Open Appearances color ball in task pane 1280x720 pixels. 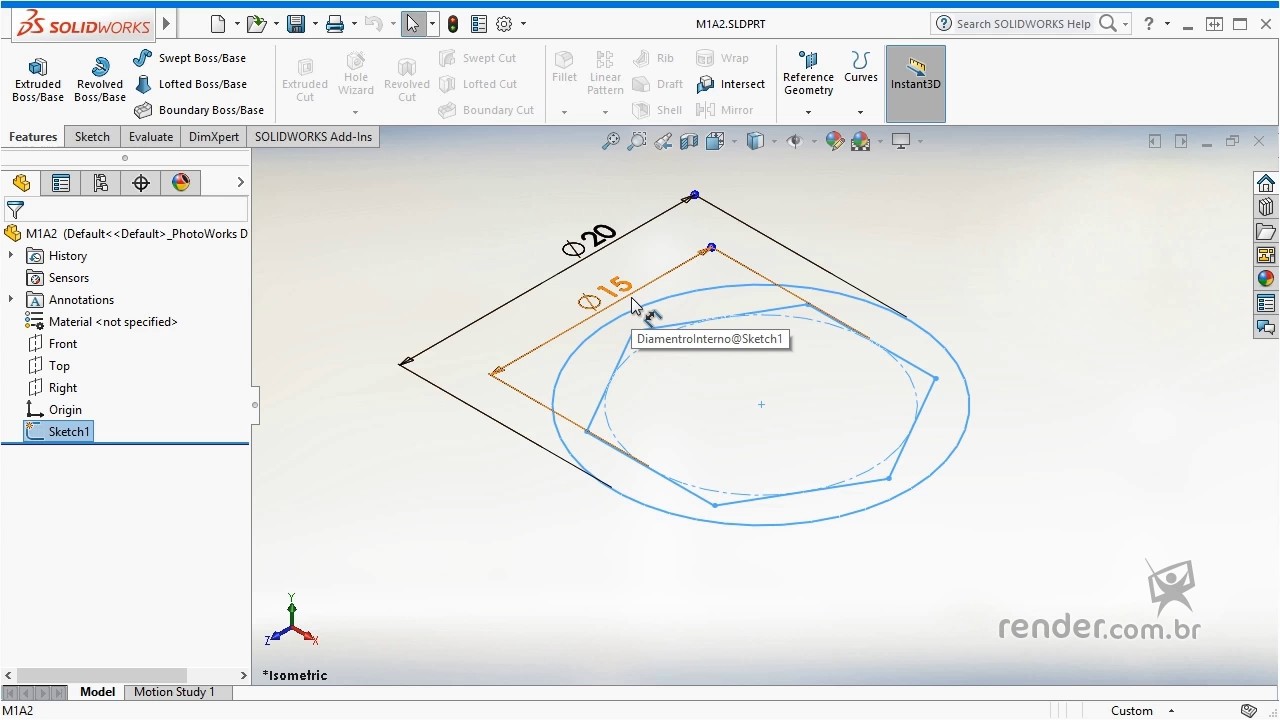tap(1266, 279)
